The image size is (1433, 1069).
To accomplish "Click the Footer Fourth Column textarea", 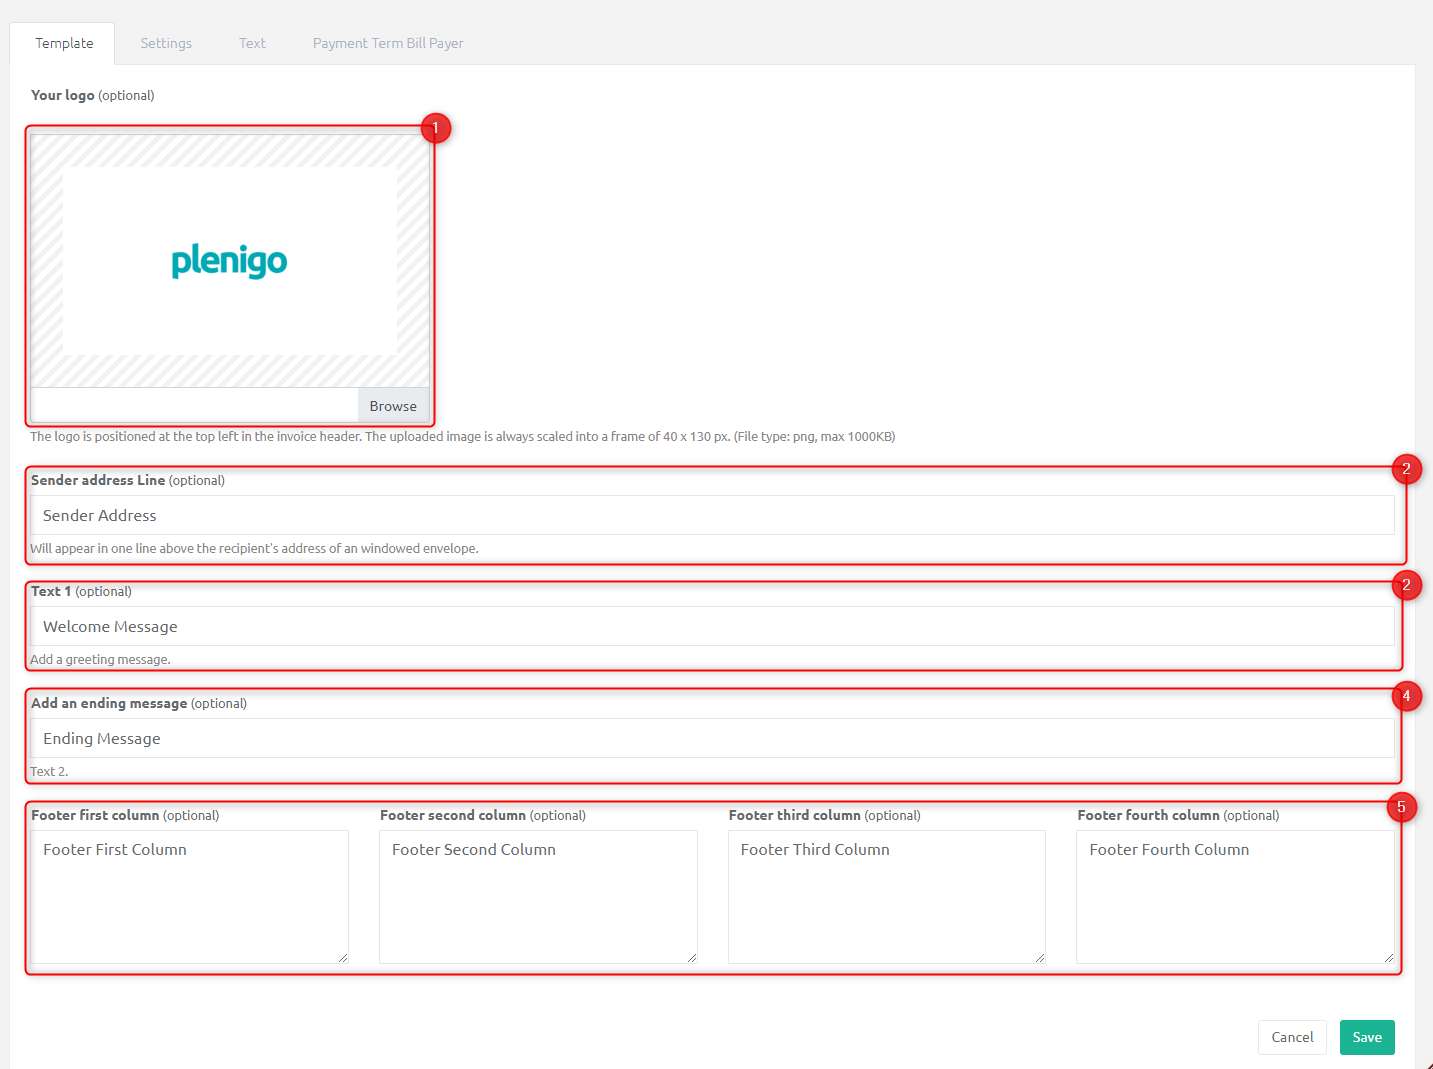I will pyautogui.click(x=1235, y=897).
